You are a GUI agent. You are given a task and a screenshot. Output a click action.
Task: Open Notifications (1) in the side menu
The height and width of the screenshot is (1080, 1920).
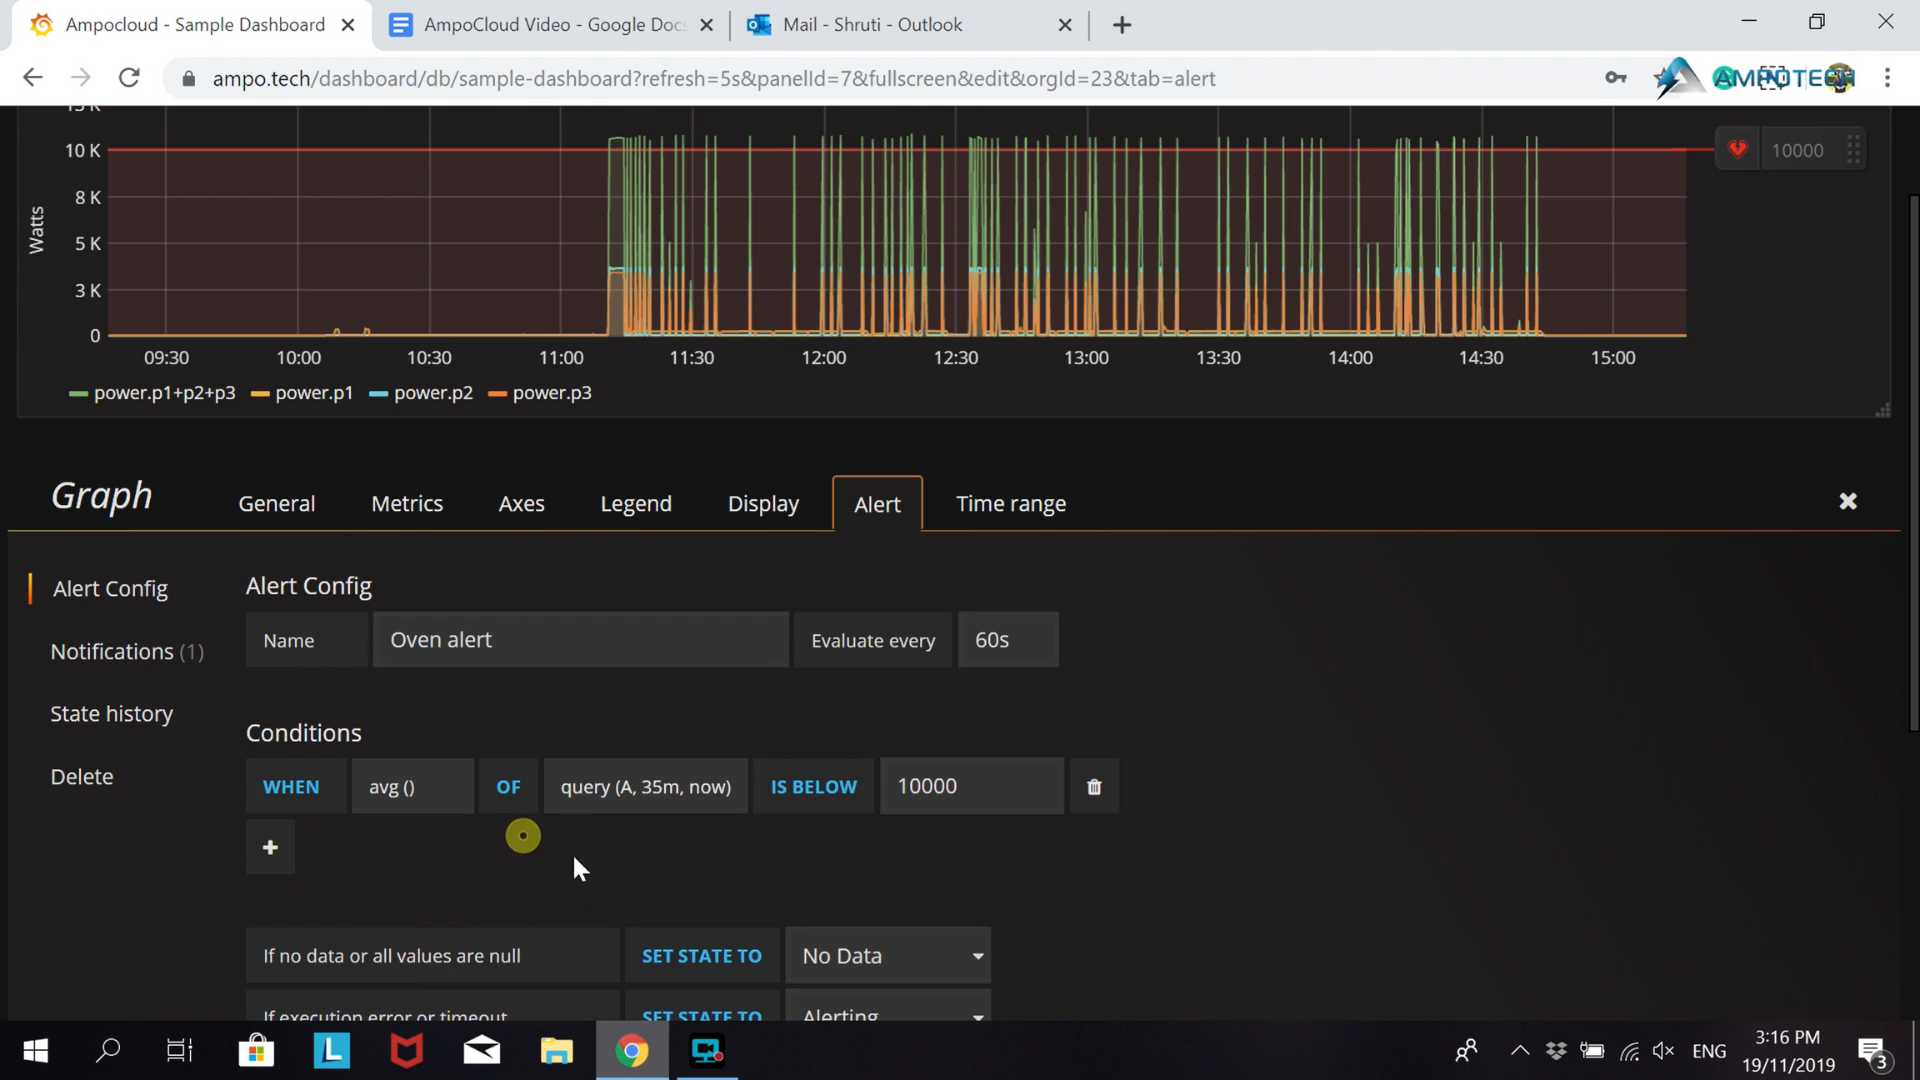pyautogui.click(x=127, y=652)
